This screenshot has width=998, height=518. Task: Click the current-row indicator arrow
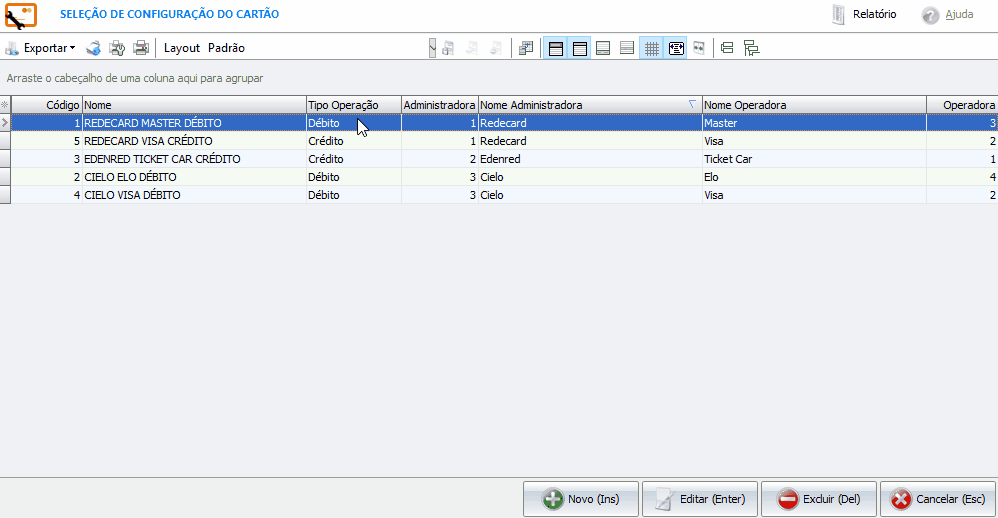(5, 123)
